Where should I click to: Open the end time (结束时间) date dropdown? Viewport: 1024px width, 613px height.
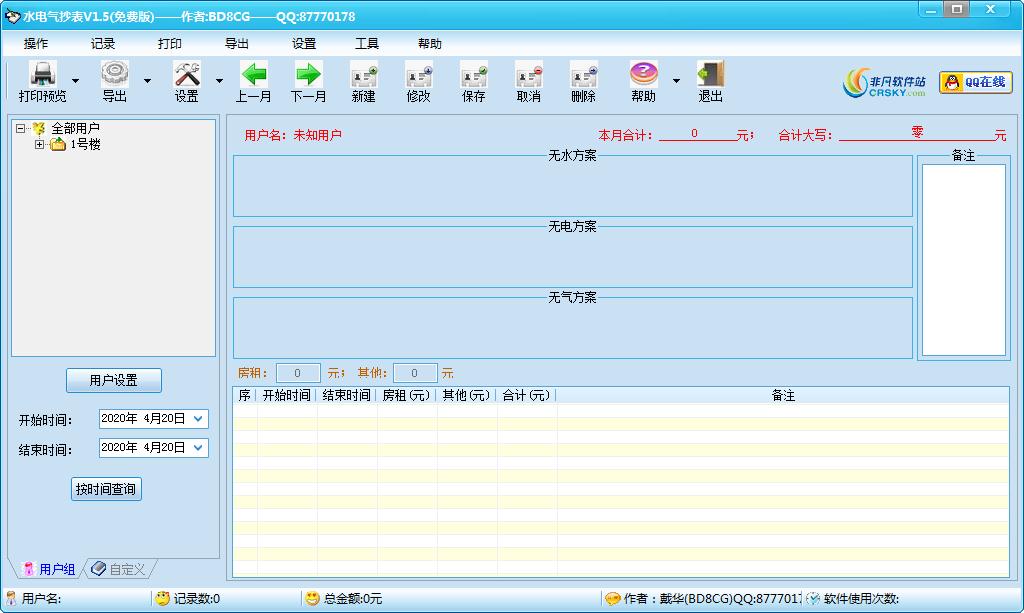coord(198,448)
